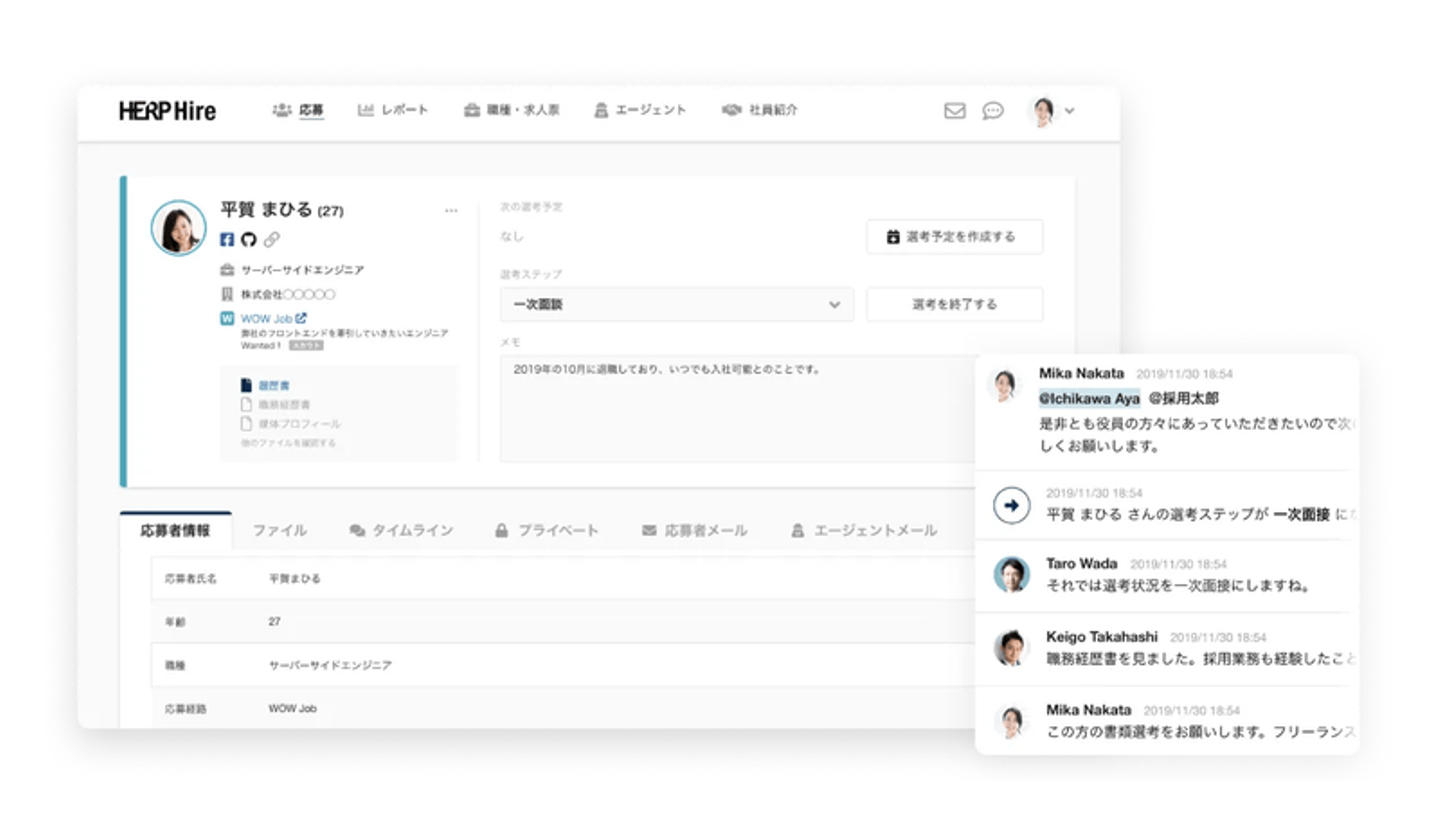Click the building icon beside 株式会社

(x=227, y=294)
